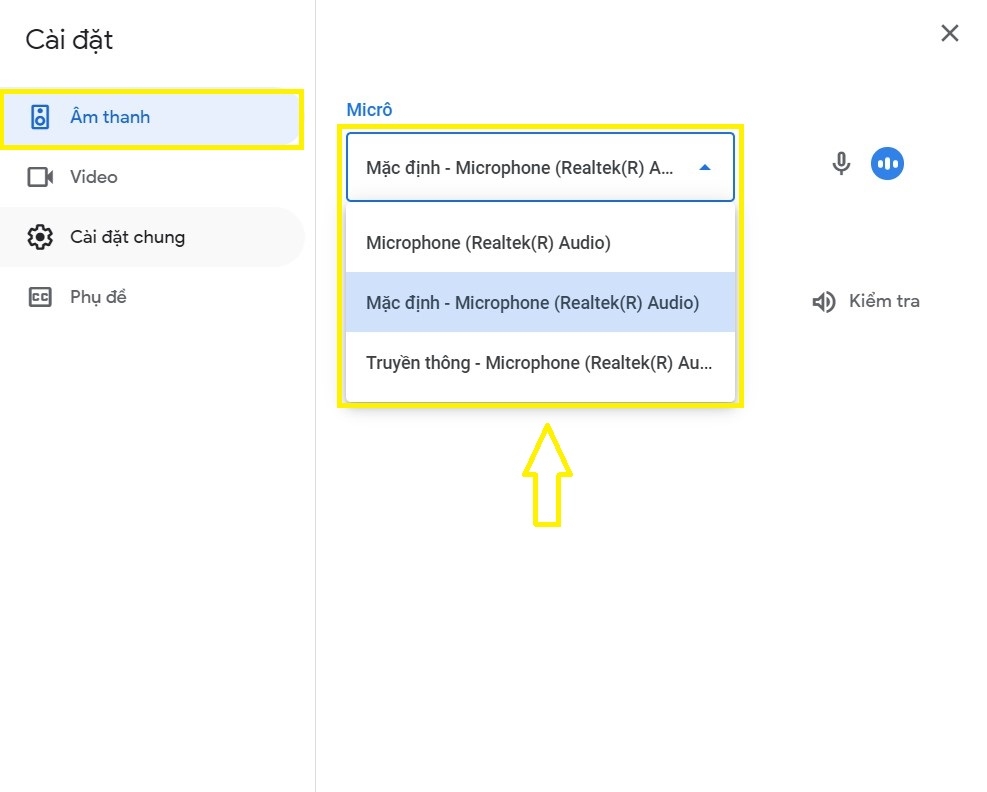This screenshot has height=792, width=987.
Task: Click the speaker icon beside Âm thanh
Action: coord(40,117)
